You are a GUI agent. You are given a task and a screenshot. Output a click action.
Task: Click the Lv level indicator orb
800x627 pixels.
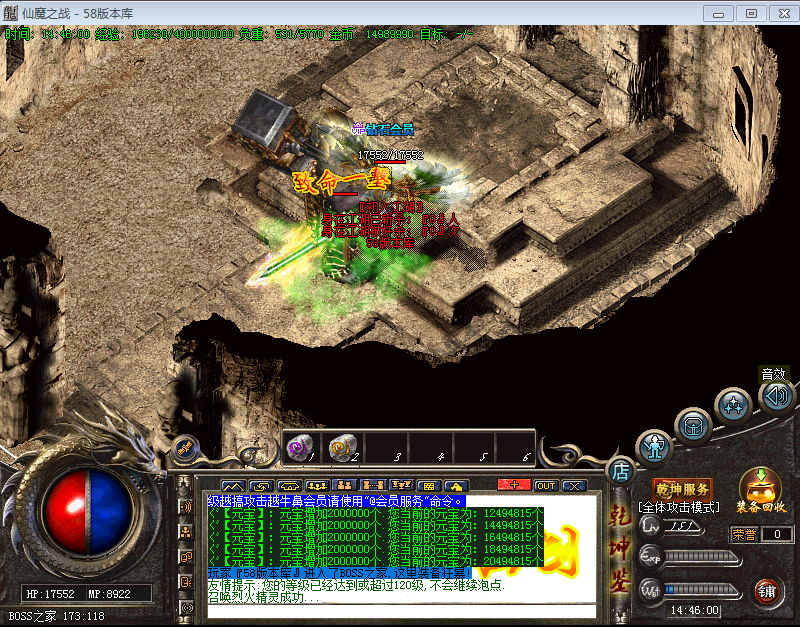651,527
